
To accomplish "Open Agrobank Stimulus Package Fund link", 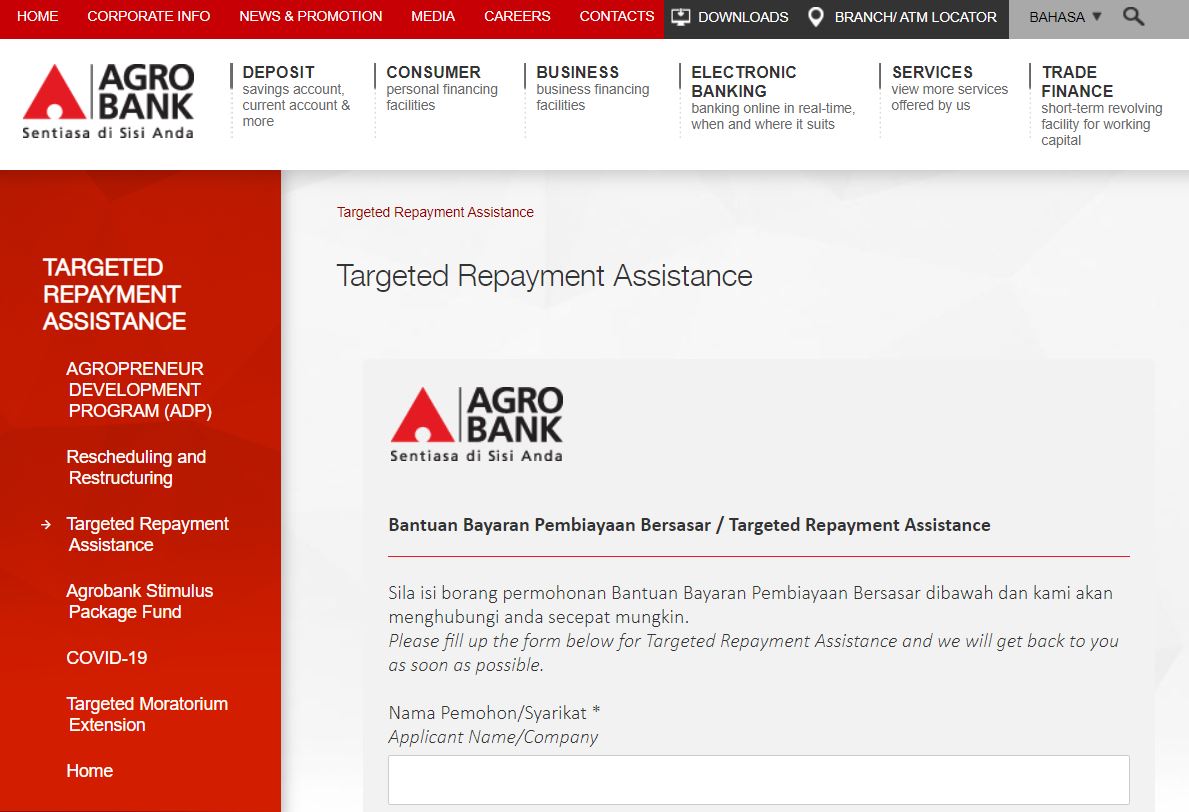I will [140, 601].
